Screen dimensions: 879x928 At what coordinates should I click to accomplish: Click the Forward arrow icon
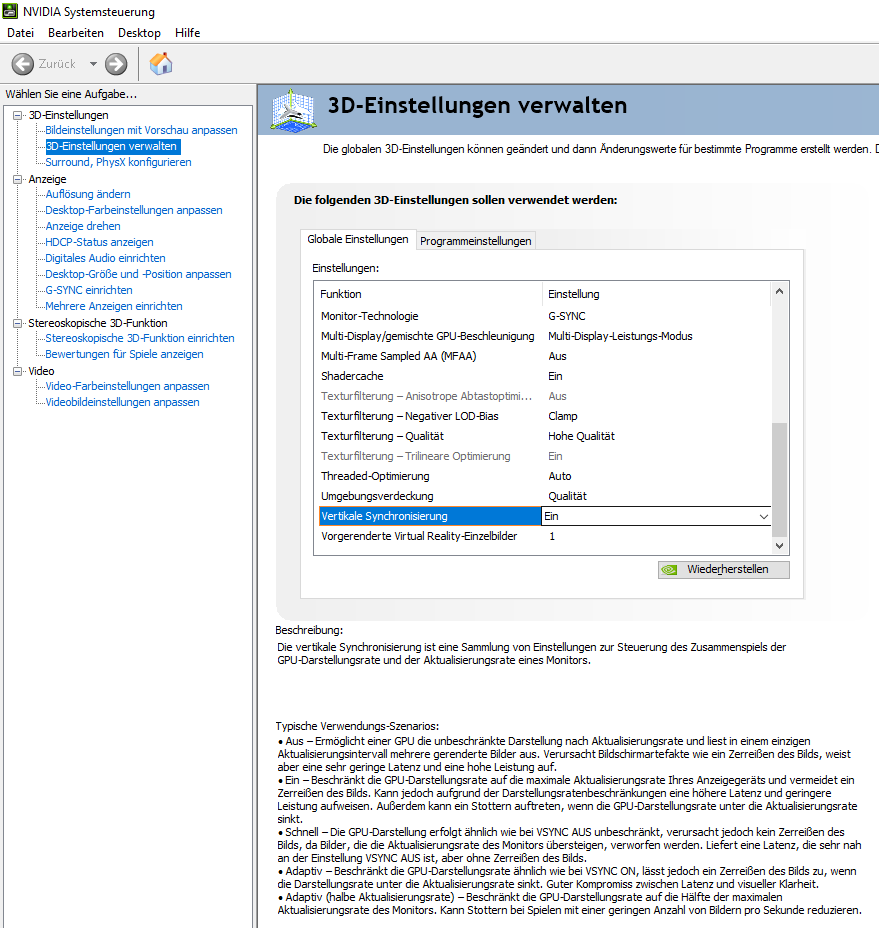tap(116, 64)
